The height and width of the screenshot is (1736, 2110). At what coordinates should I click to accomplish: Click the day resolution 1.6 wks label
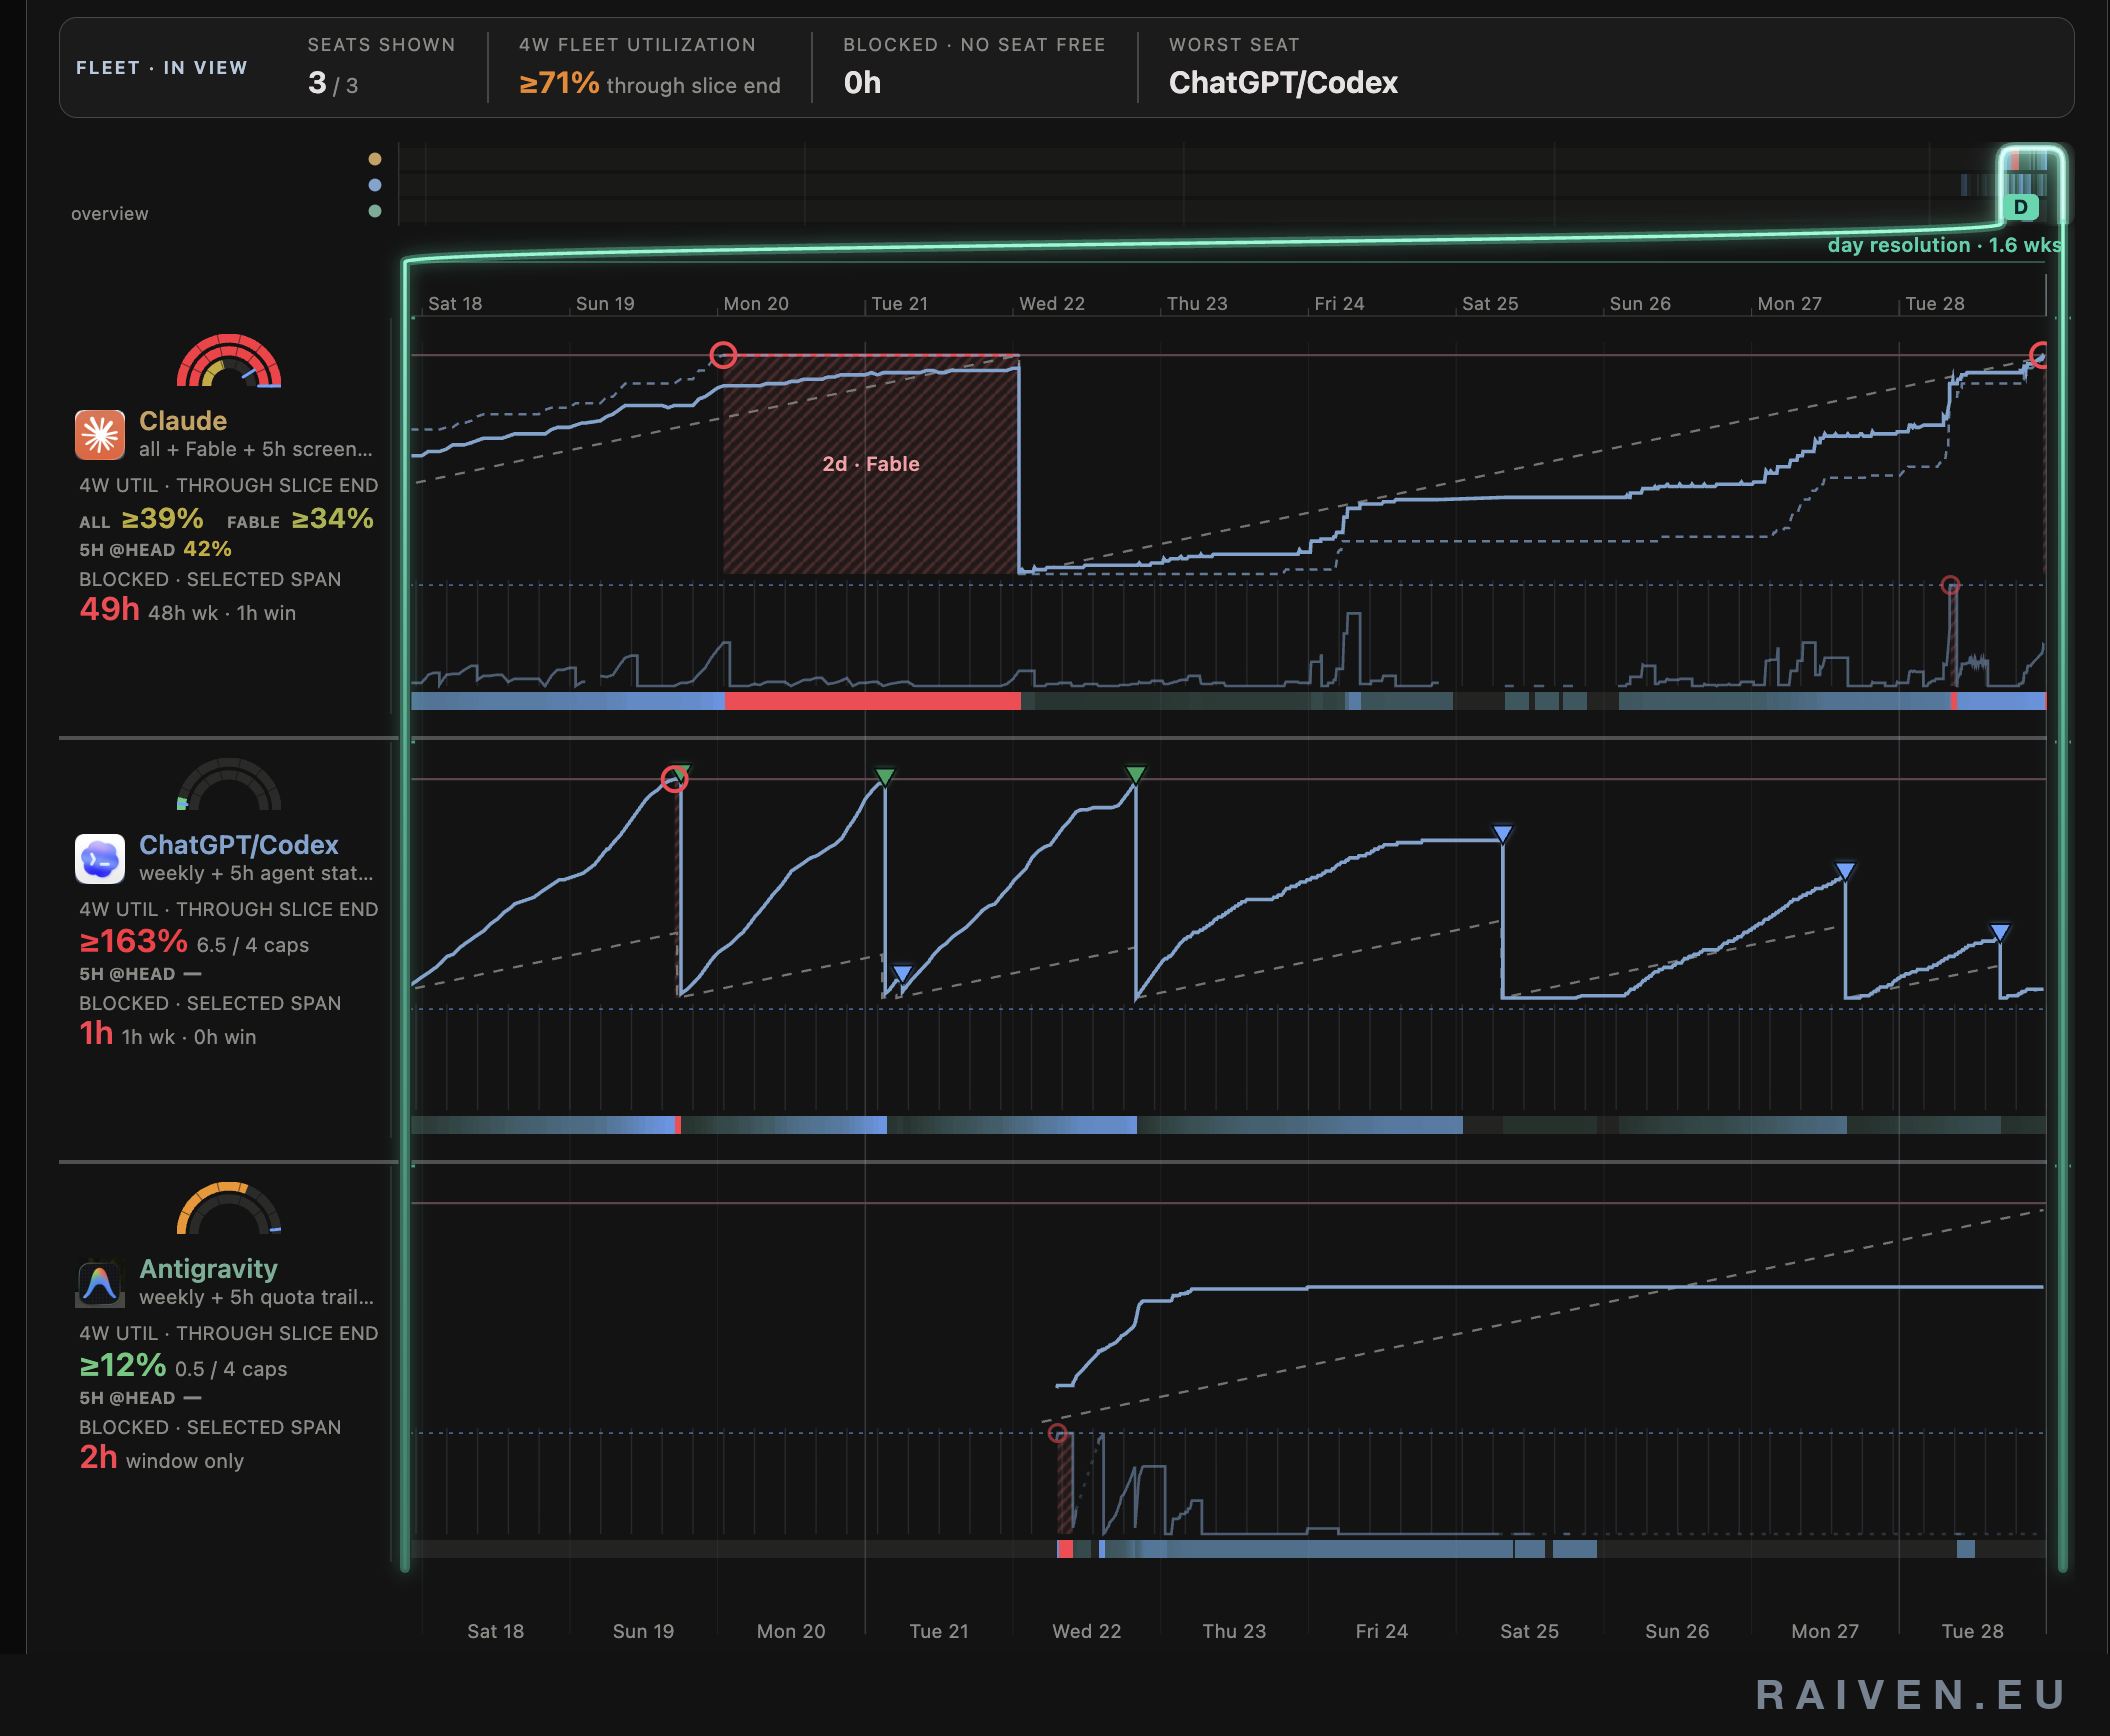click(x=1944, y=245)
